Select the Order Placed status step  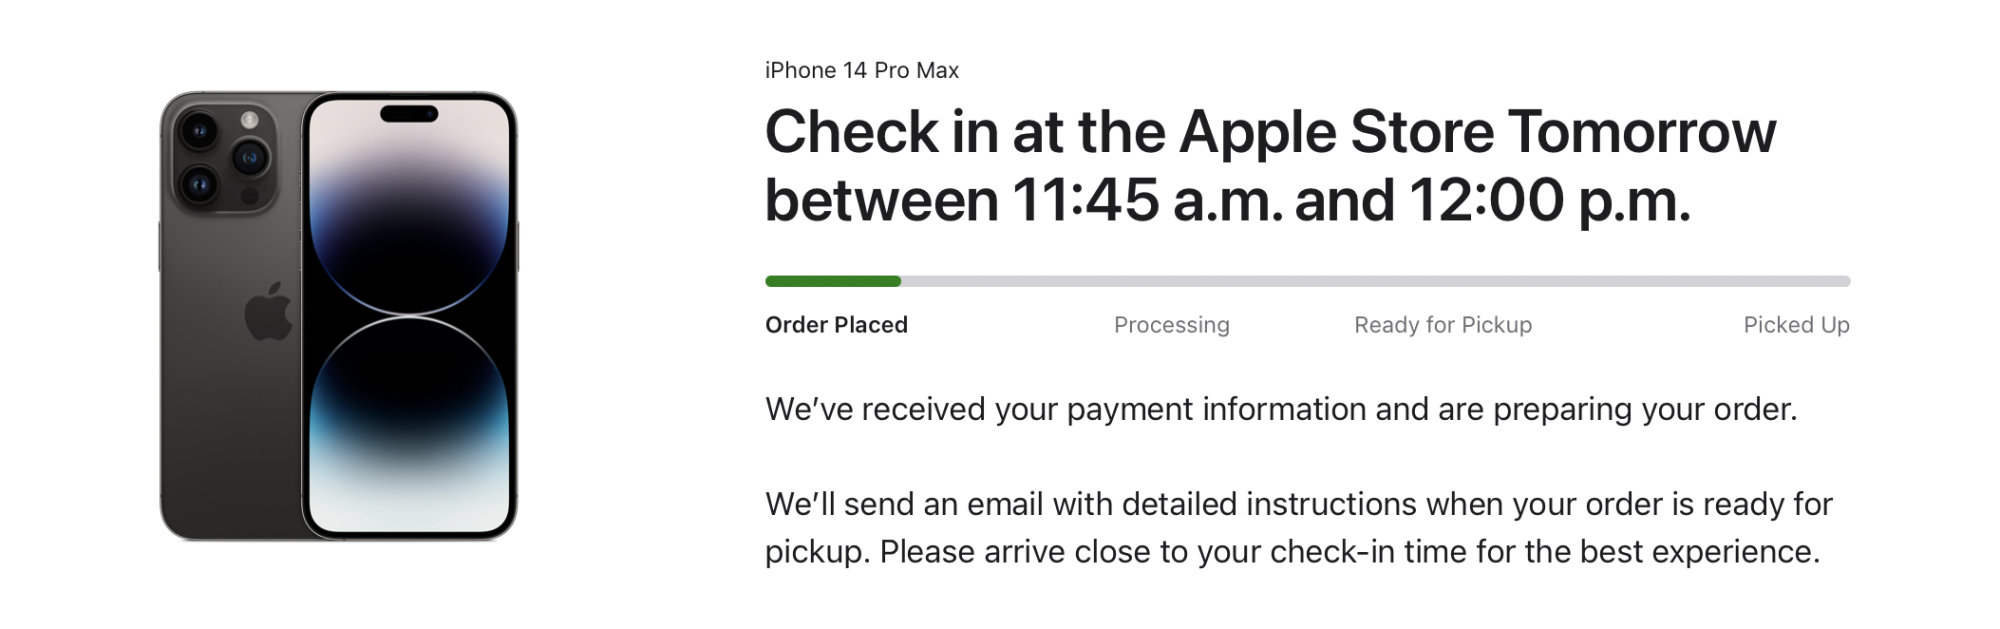[x=836, y=325]
